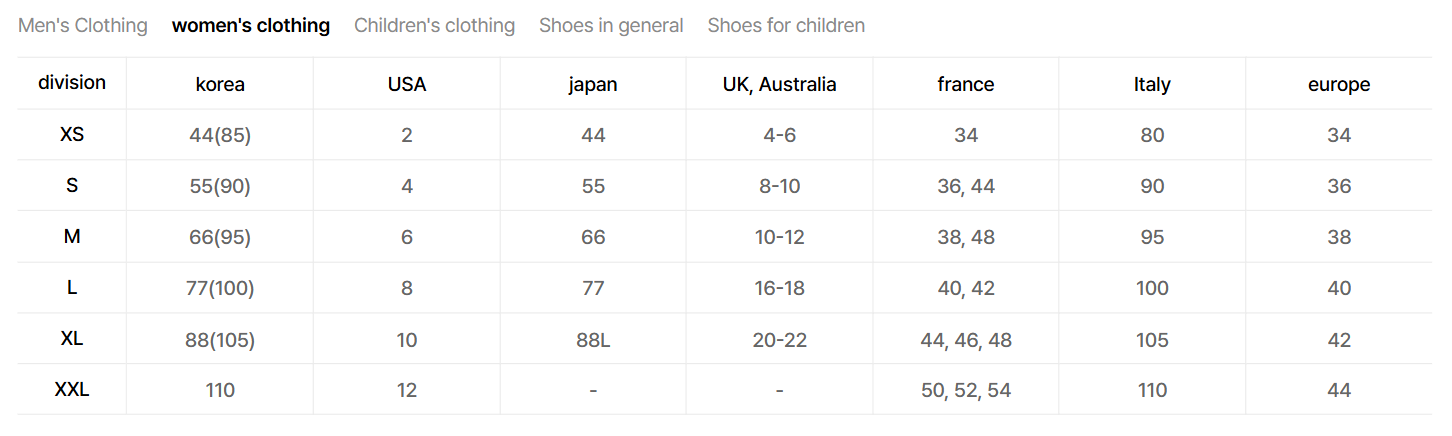1452x436 pixels.
Task: Open the Children's clothing tab
Action: click(x=434, y=26)
